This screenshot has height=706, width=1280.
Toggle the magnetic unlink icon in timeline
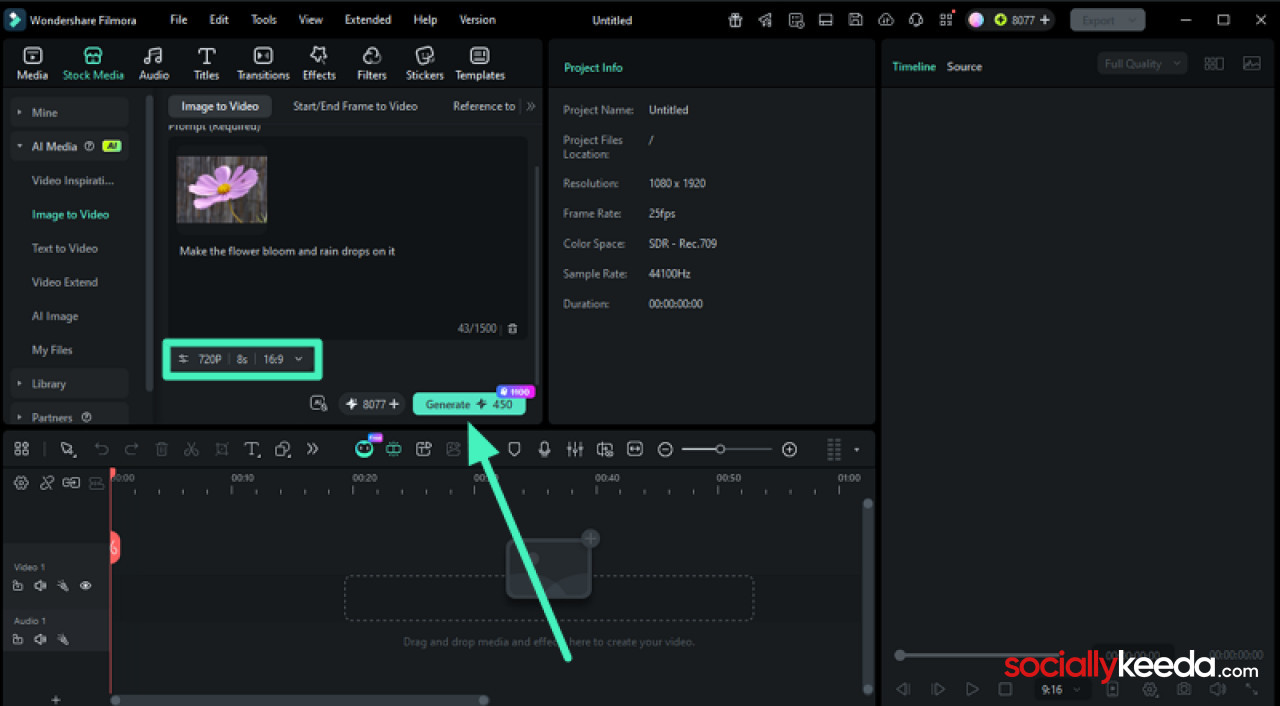pos(47,483)
